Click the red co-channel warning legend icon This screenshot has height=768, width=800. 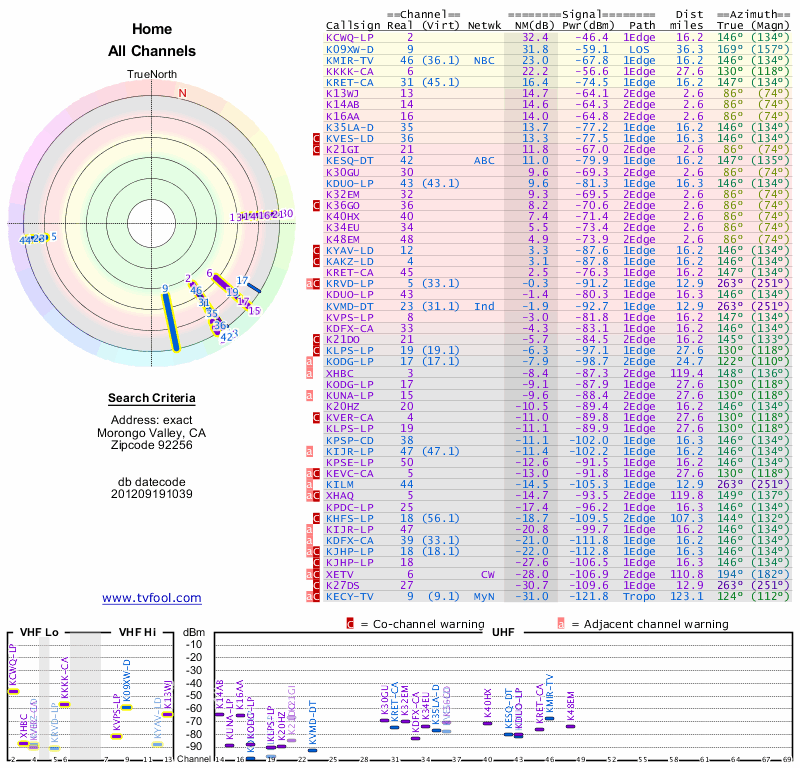tap(350, 623)
